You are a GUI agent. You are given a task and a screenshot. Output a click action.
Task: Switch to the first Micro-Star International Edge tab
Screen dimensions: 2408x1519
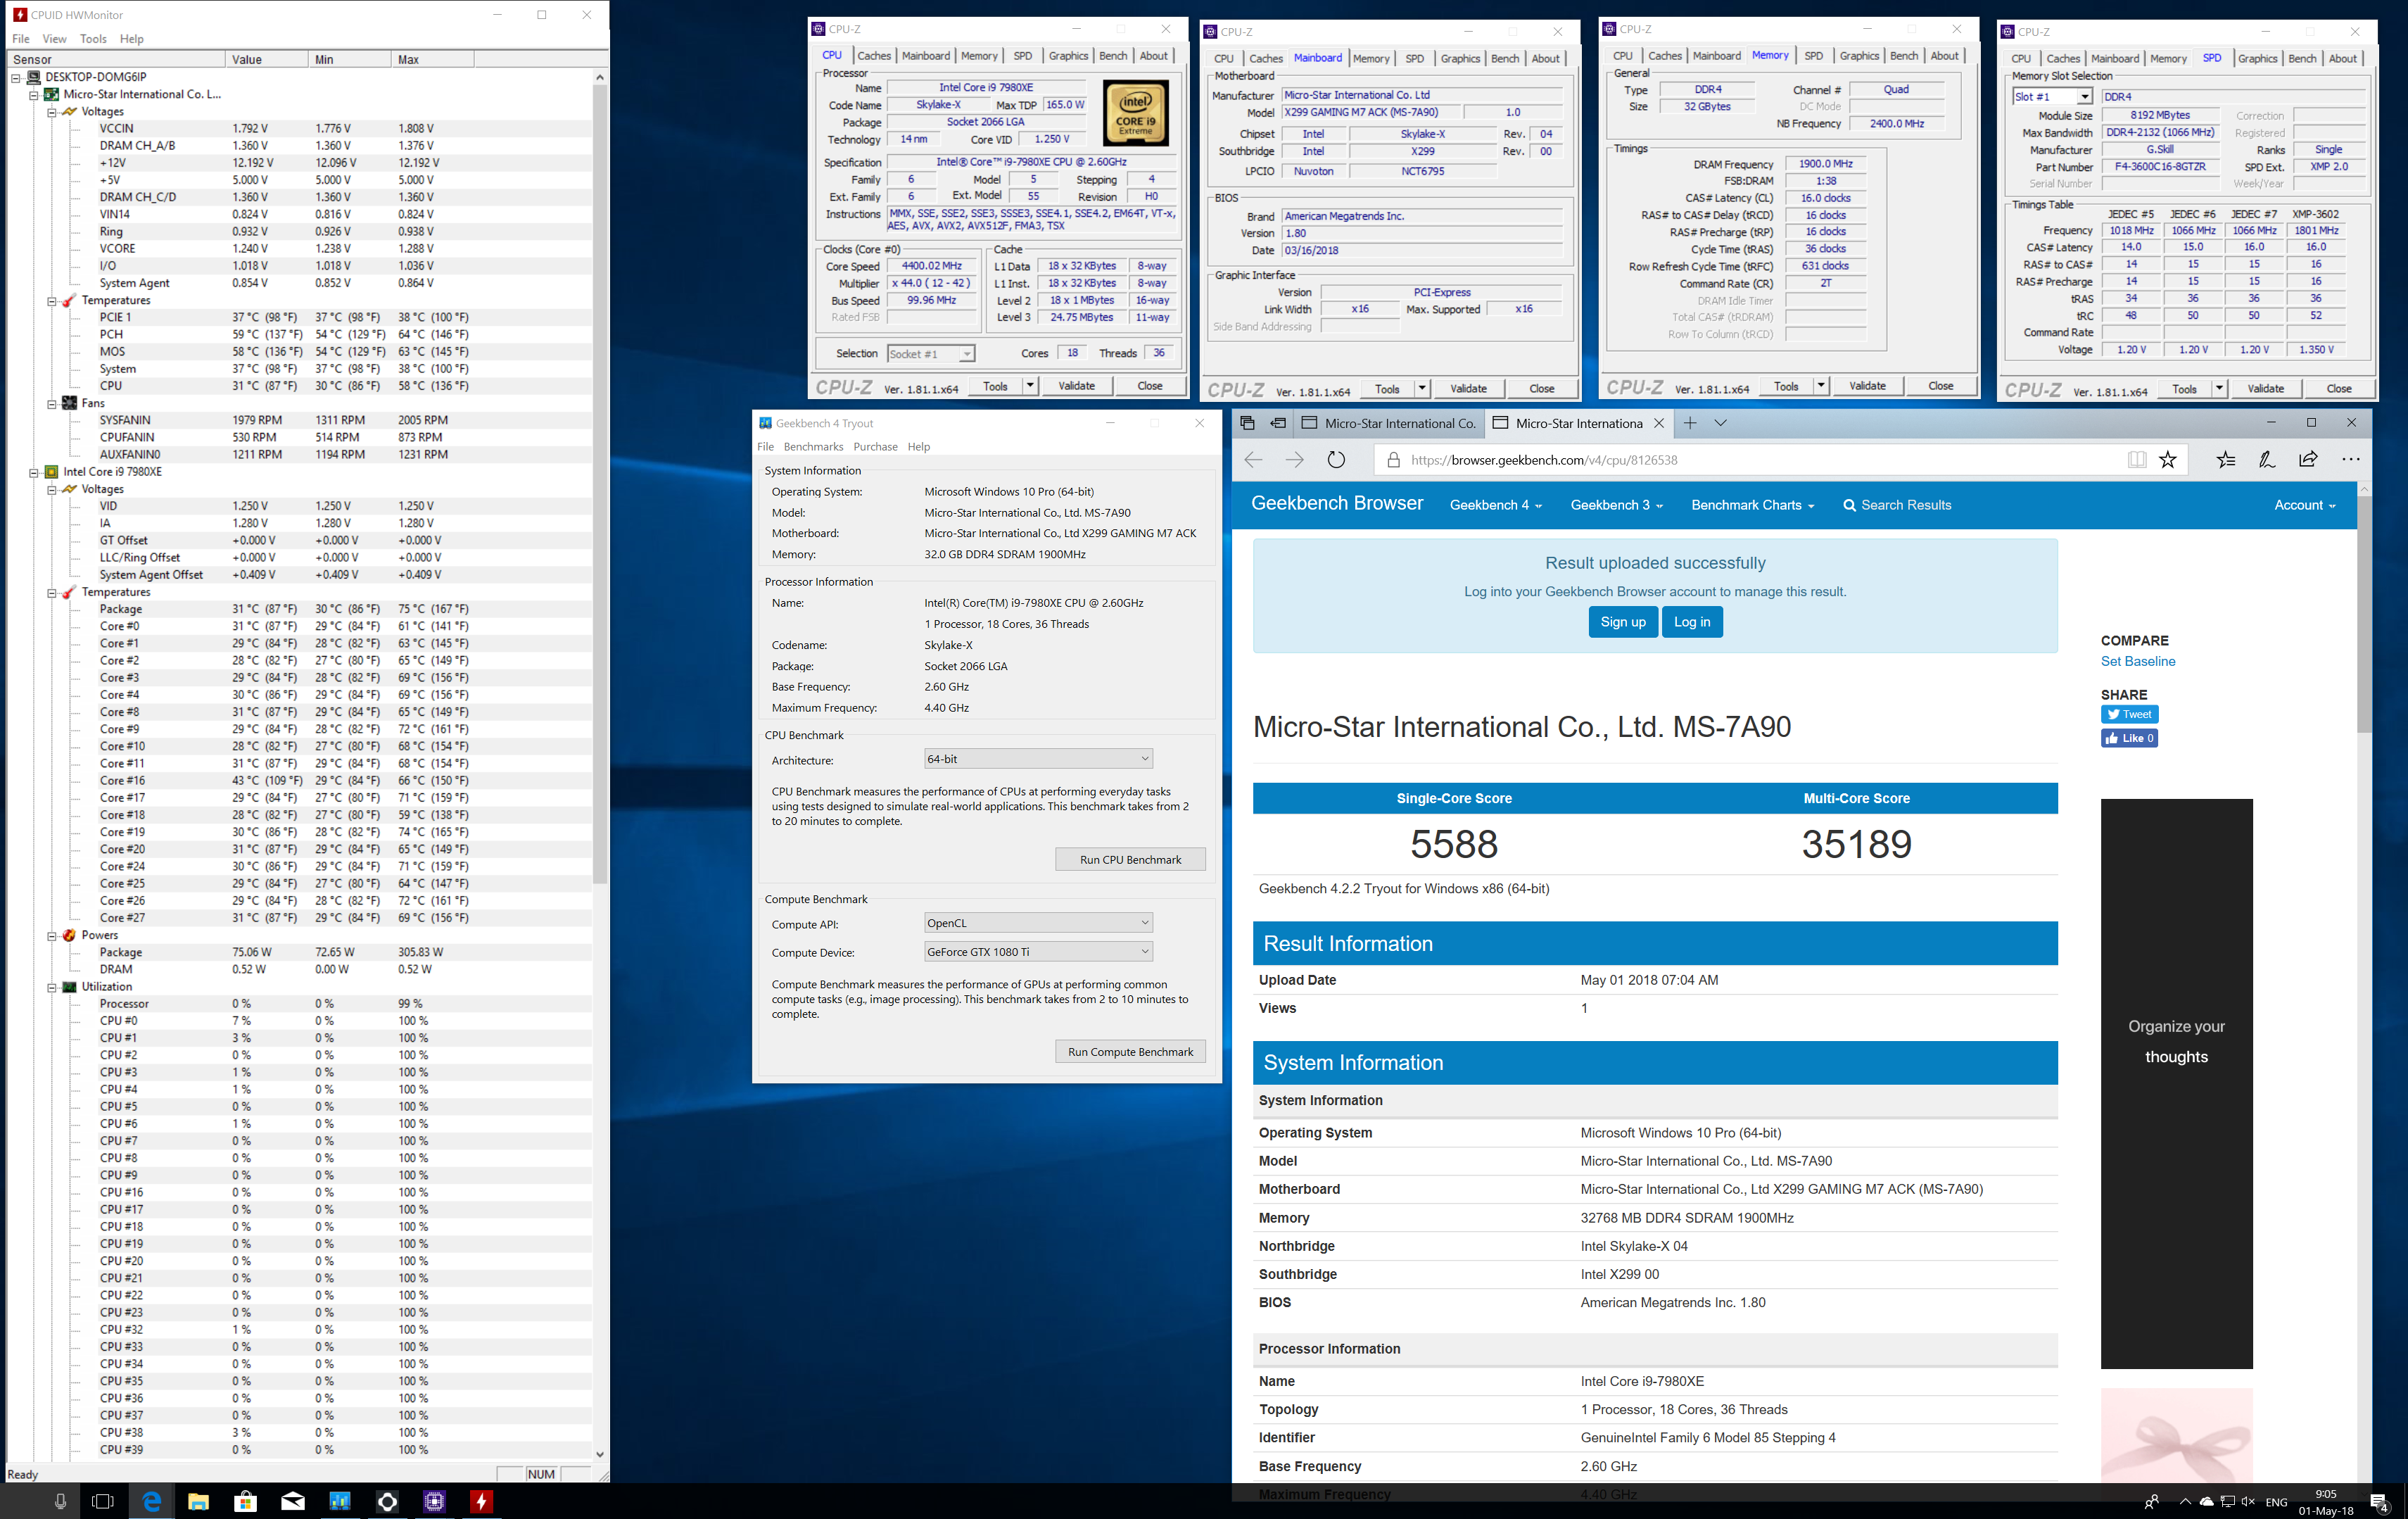1388,423
